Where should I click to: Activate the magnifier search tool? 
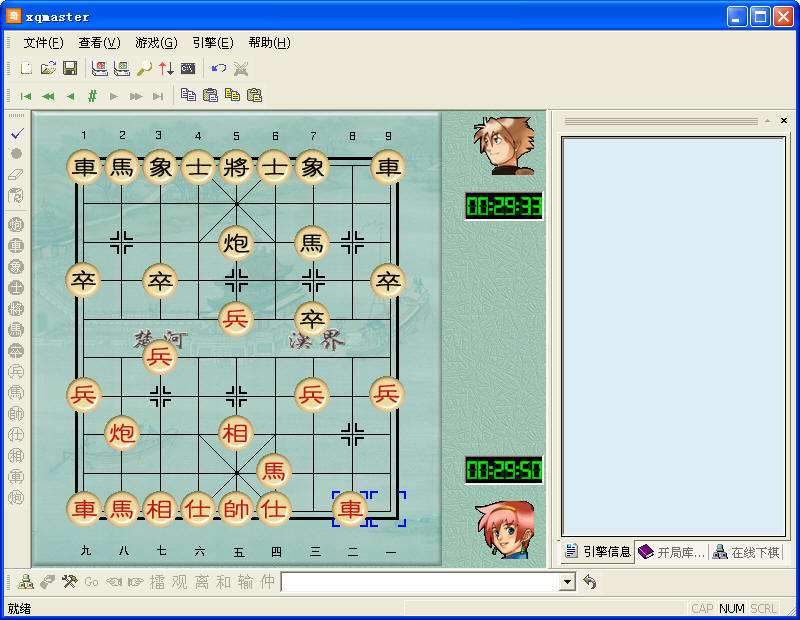click(144, 68)
